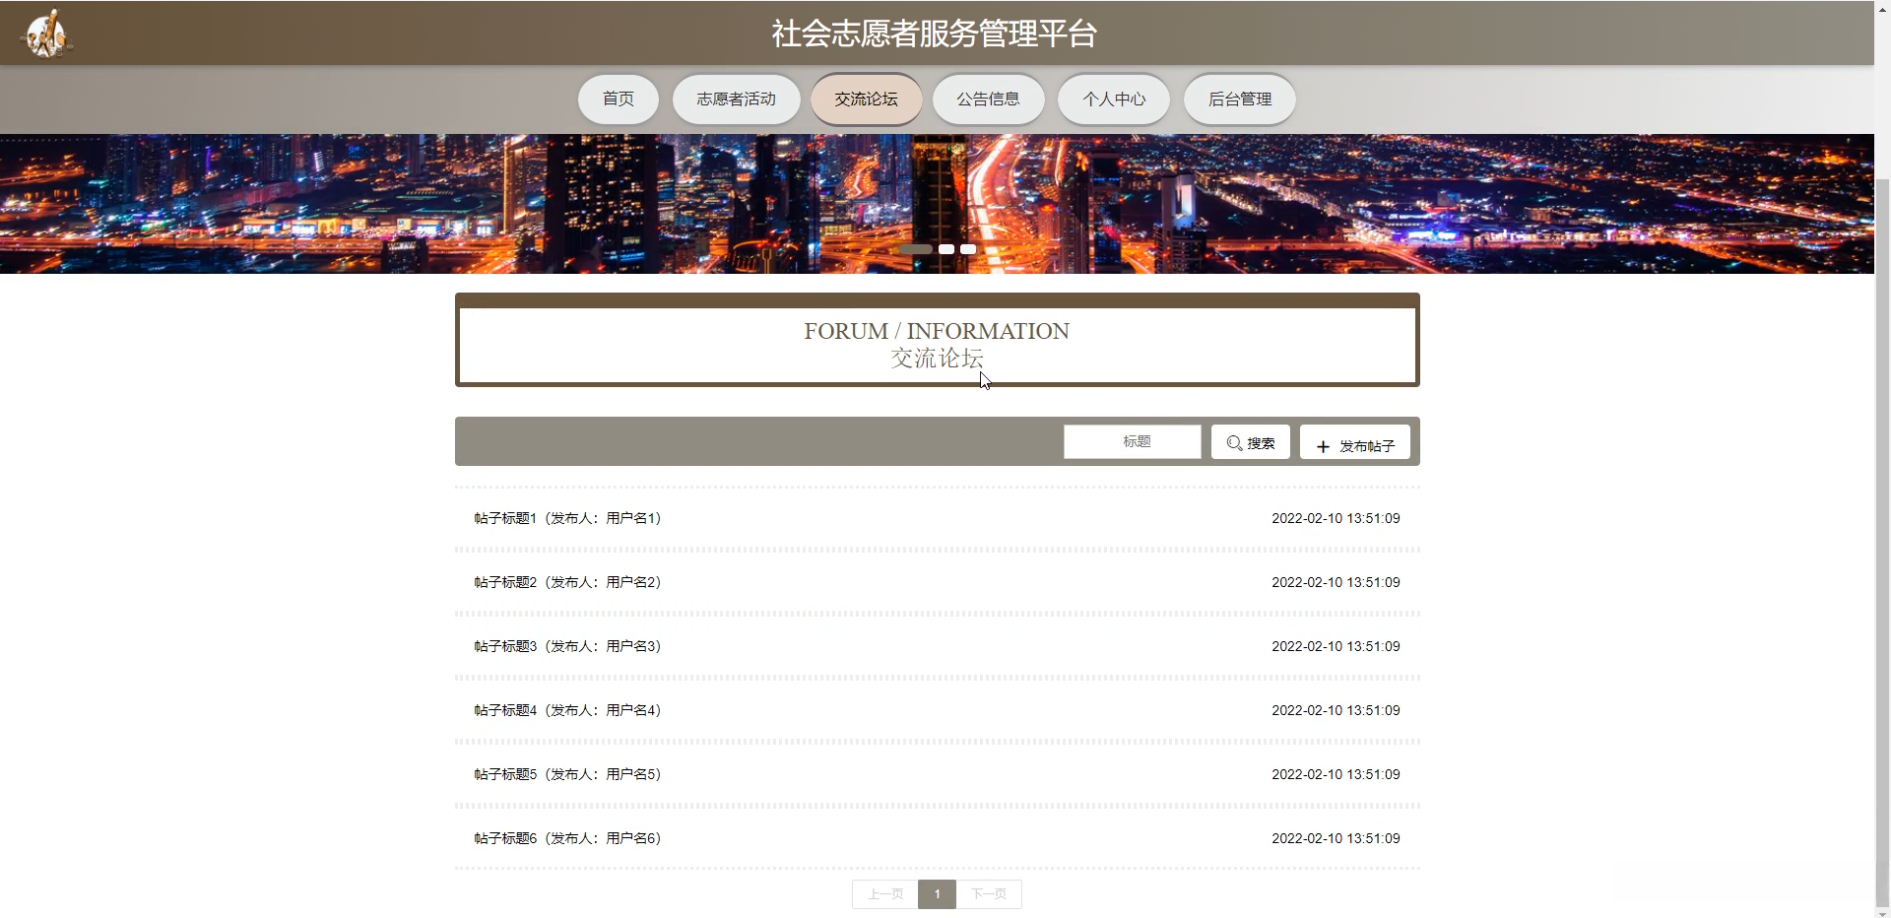Image resolution: width=1891 pixels, height=918 pixels.
Task: Click the timestamp of 帖子标题3 row
Action: tap(1336, 646)
